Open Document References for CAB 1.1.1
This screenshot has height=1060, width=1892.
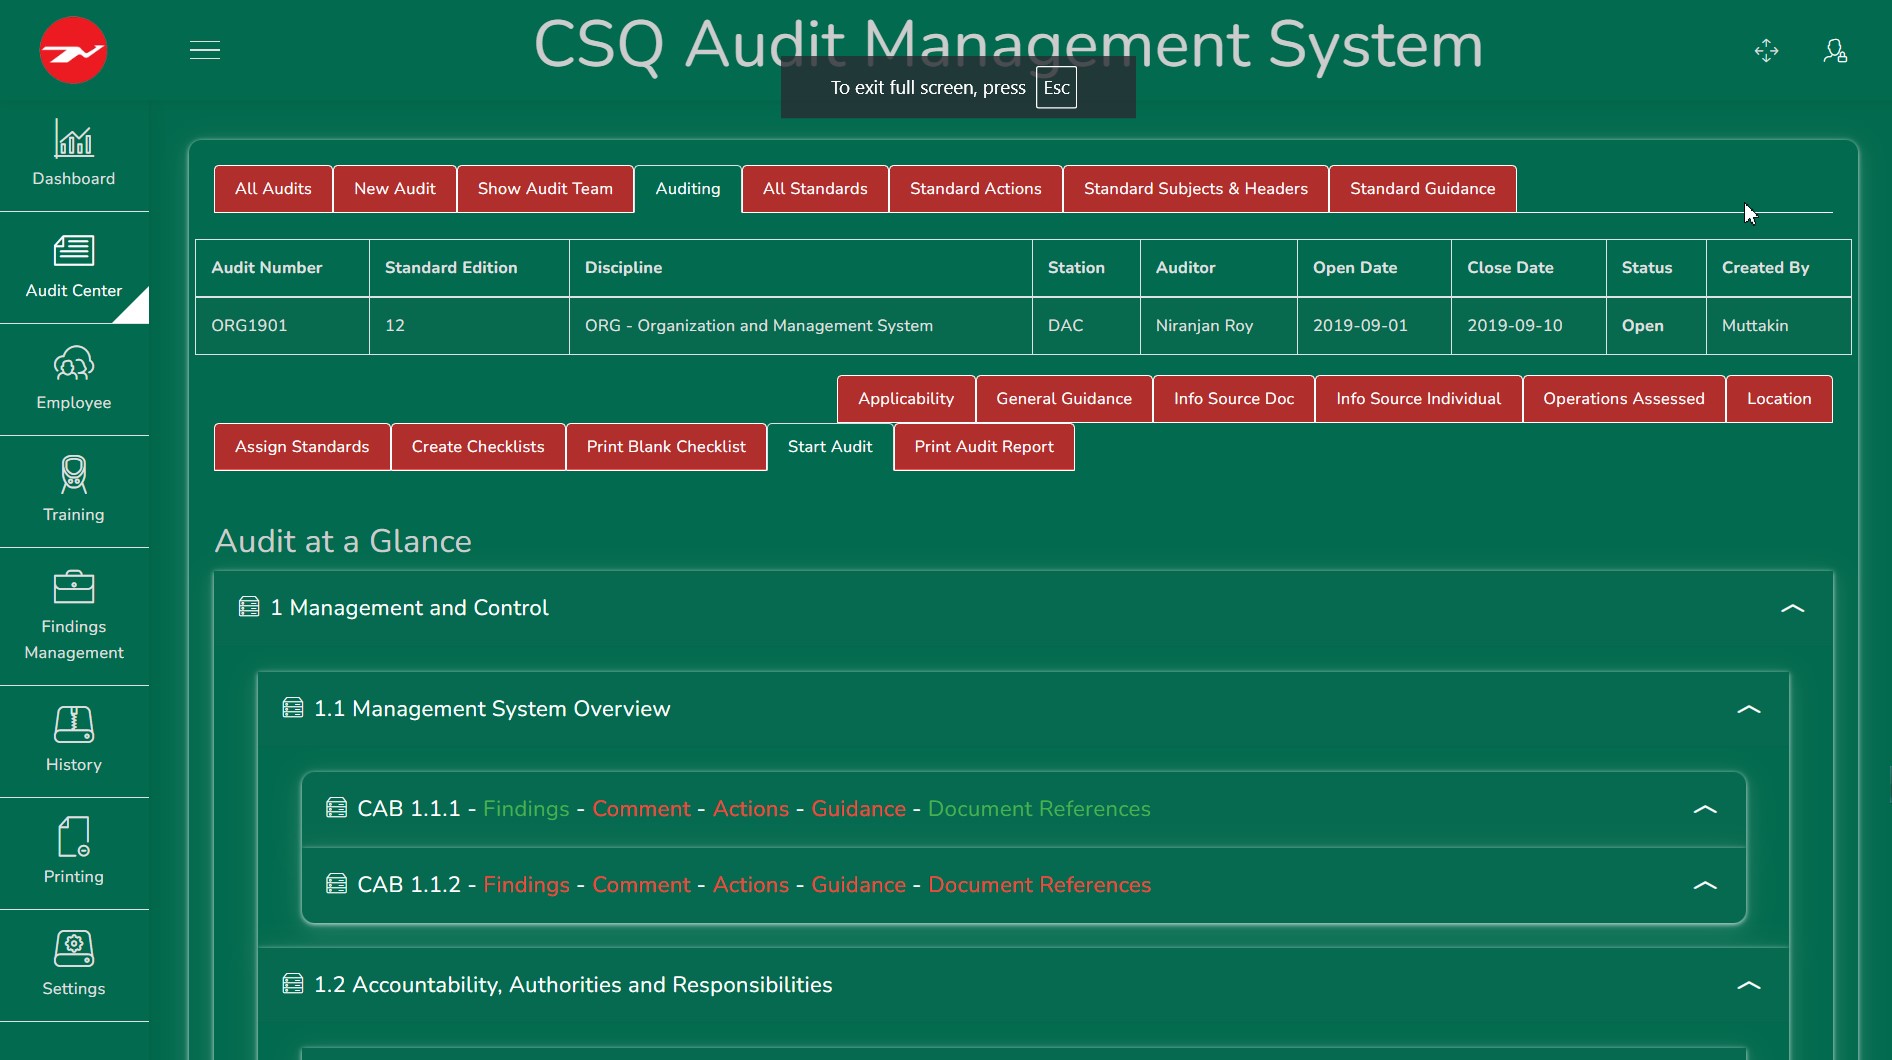tap(1039, 809)
